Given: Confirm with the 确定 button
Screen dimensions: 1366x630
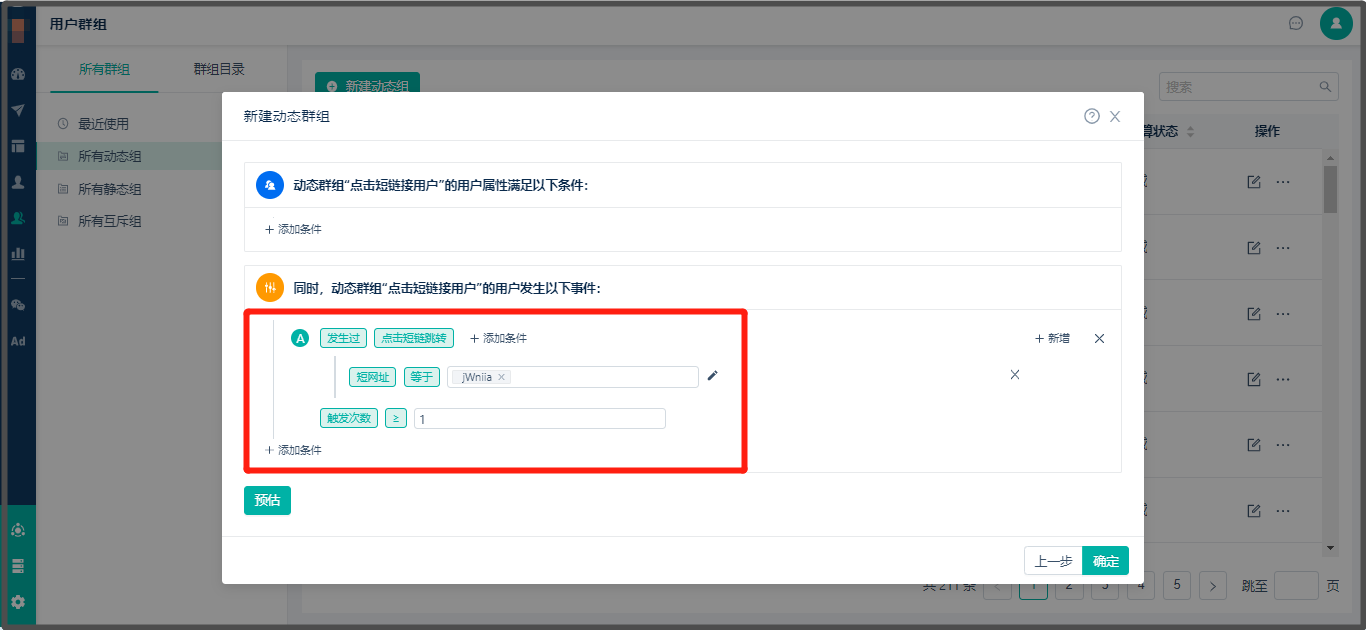Looking at the screenshot, I should click(1106, 561).
